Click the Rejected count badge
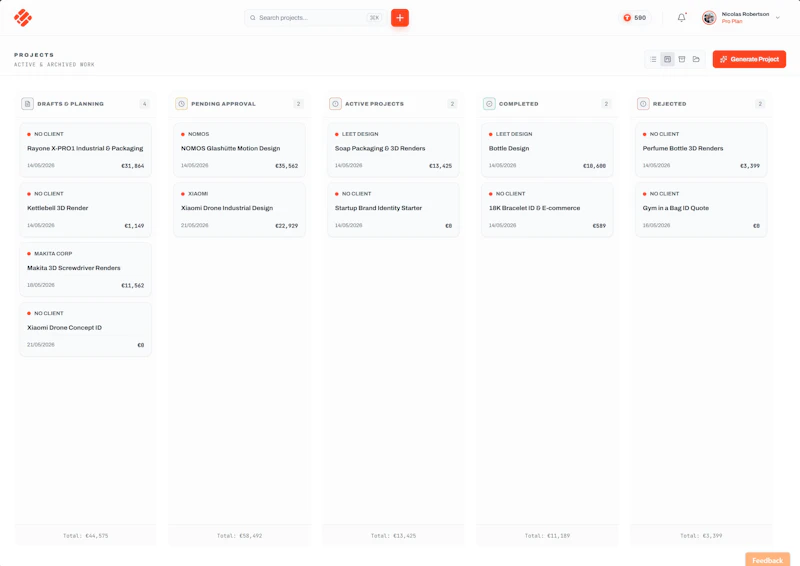This screenshot has height=566, width=800. (x=760, y=104)
